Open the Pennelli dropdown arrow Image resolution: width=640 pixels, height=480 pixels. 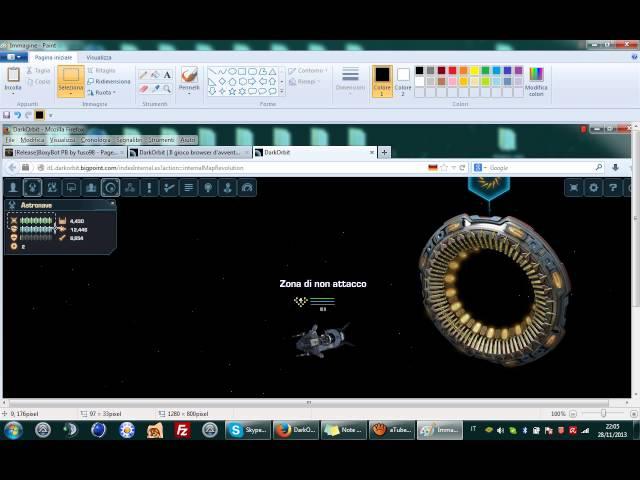pos(189,93)
